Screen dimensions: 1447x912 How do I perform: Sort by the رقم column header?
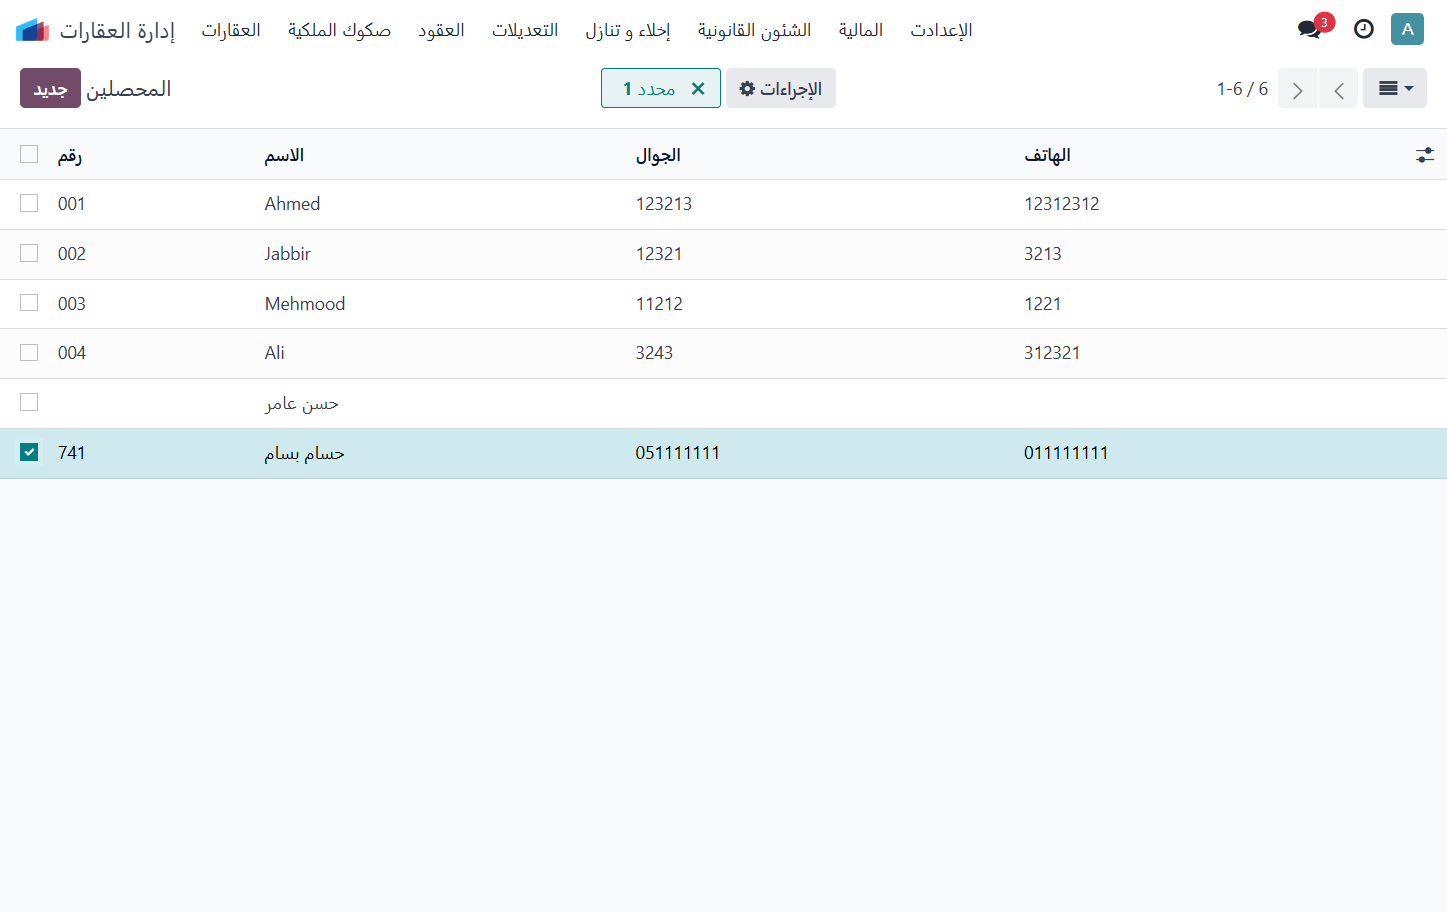70,155
